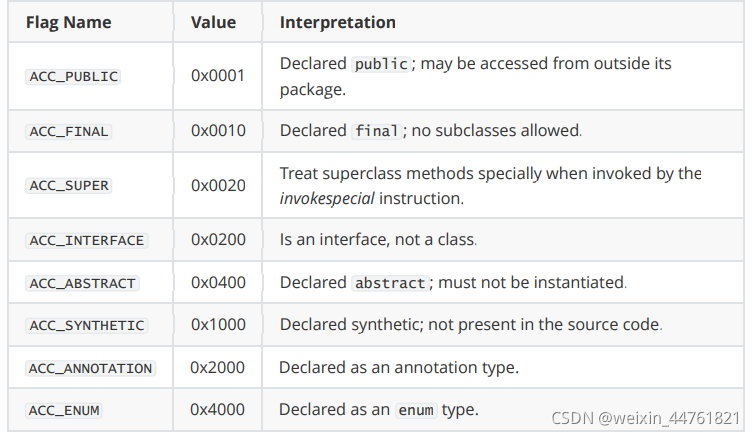Click the inline code word final
This screenshot has width=753, height=436.
tap(377, 131)
